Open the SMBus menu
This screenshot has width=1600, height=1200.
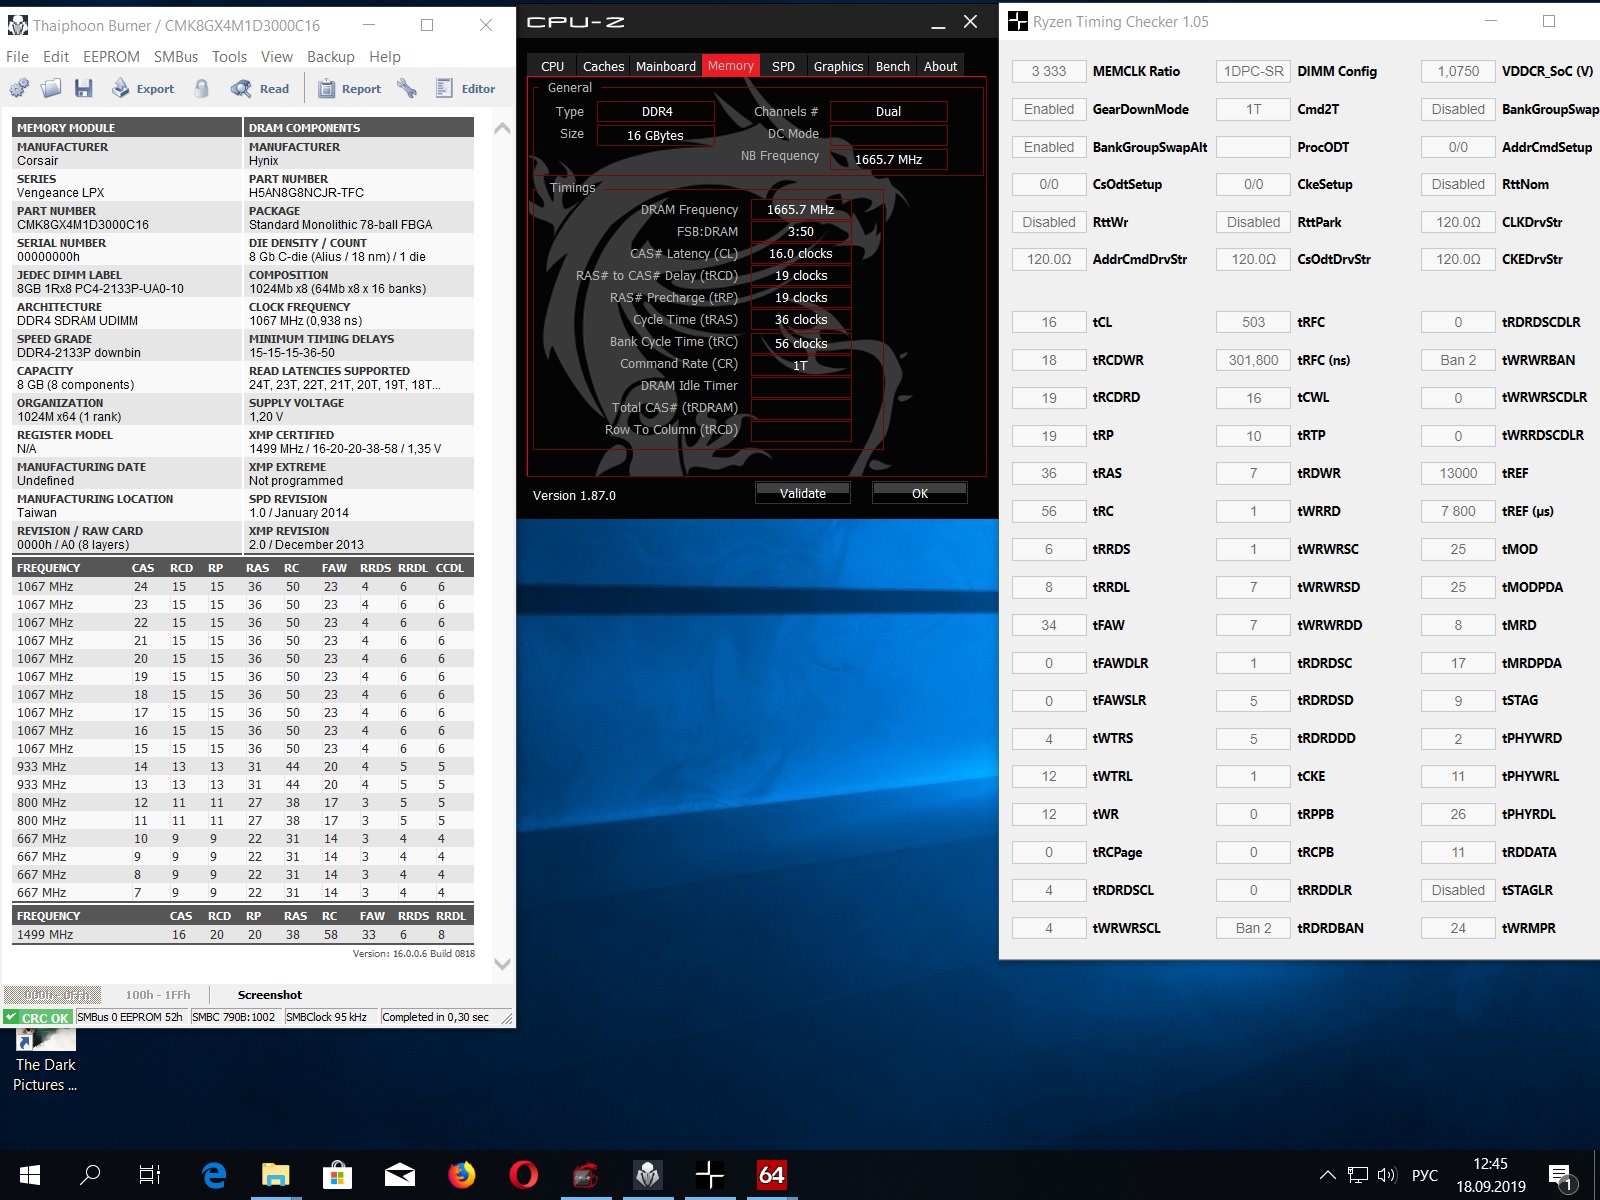pyautogui.click(x=176, y=57)
